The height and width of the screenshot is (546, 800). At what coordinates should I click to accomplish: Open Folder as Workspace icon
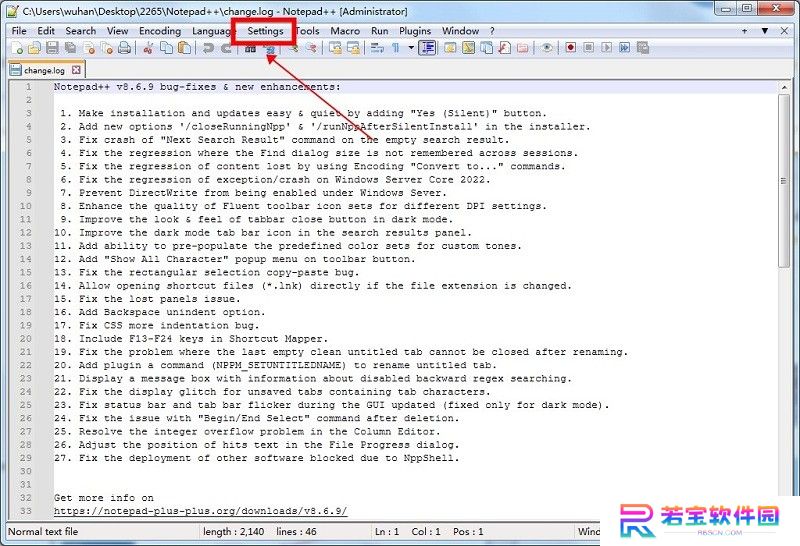522,48
